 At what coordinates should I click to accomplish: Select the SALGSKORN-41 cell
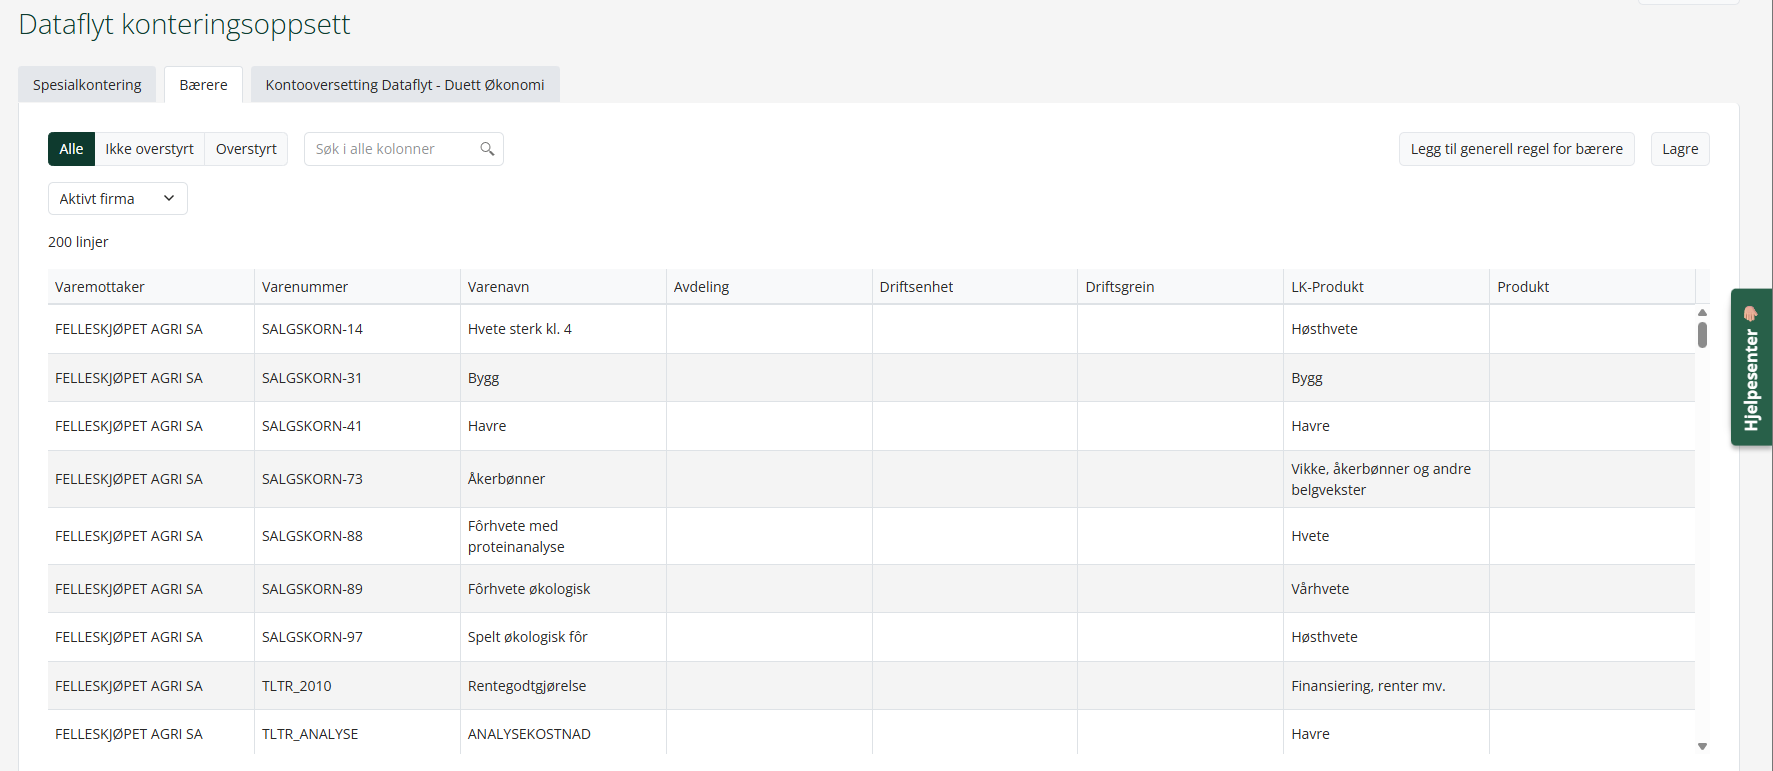click(357, 426)
